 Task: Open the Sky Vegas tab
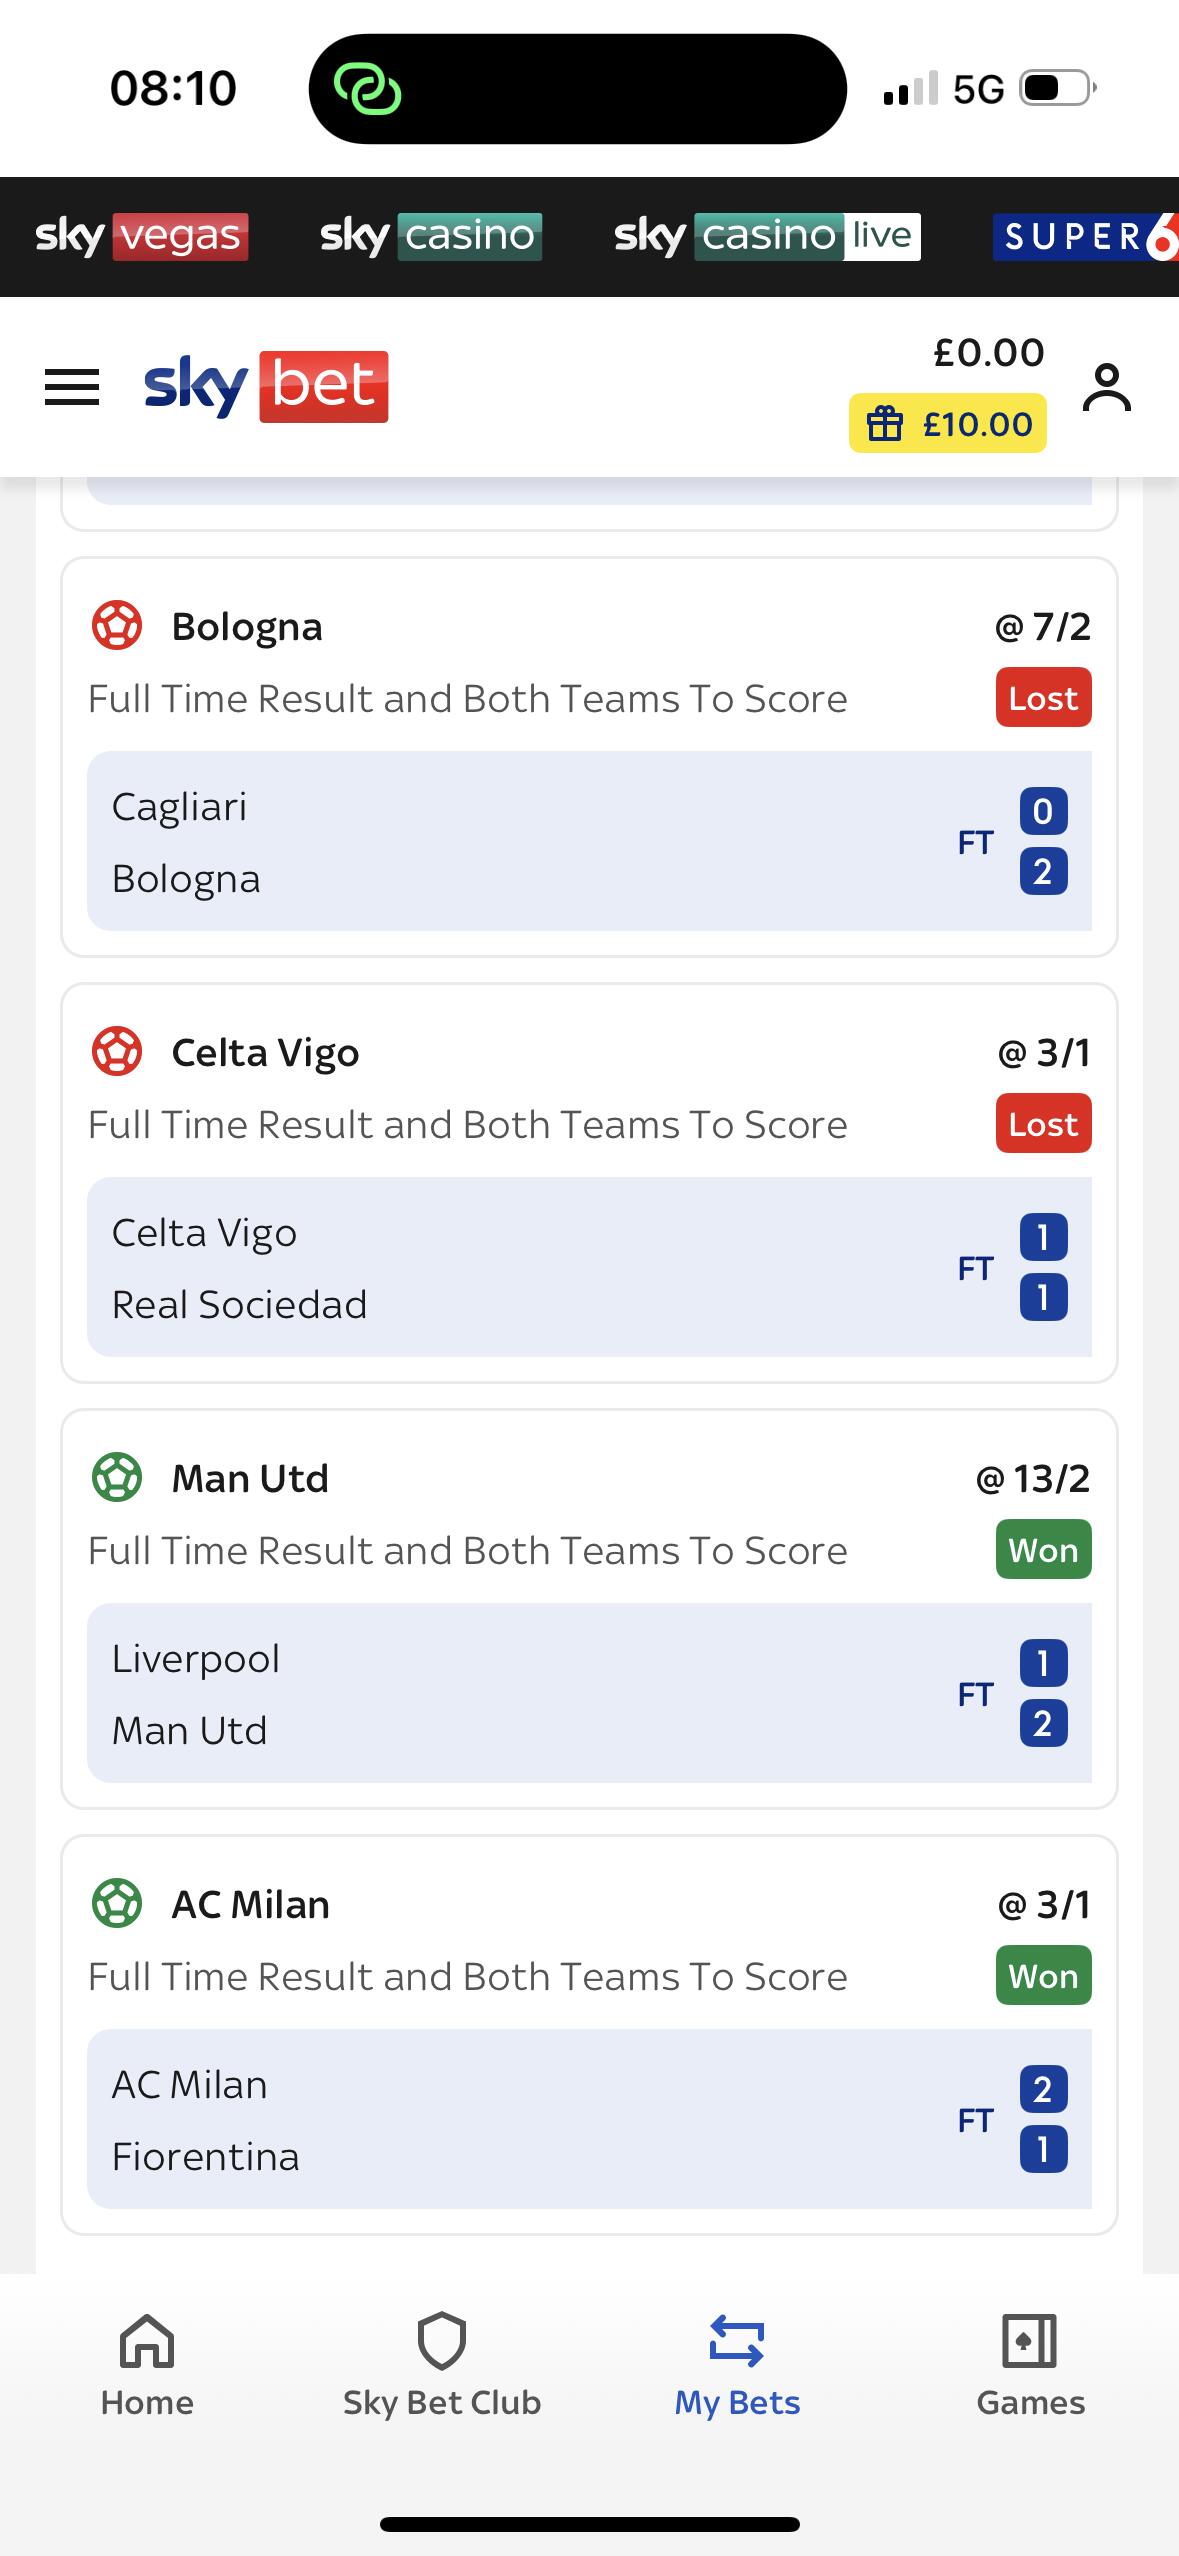tap(141, 237)
